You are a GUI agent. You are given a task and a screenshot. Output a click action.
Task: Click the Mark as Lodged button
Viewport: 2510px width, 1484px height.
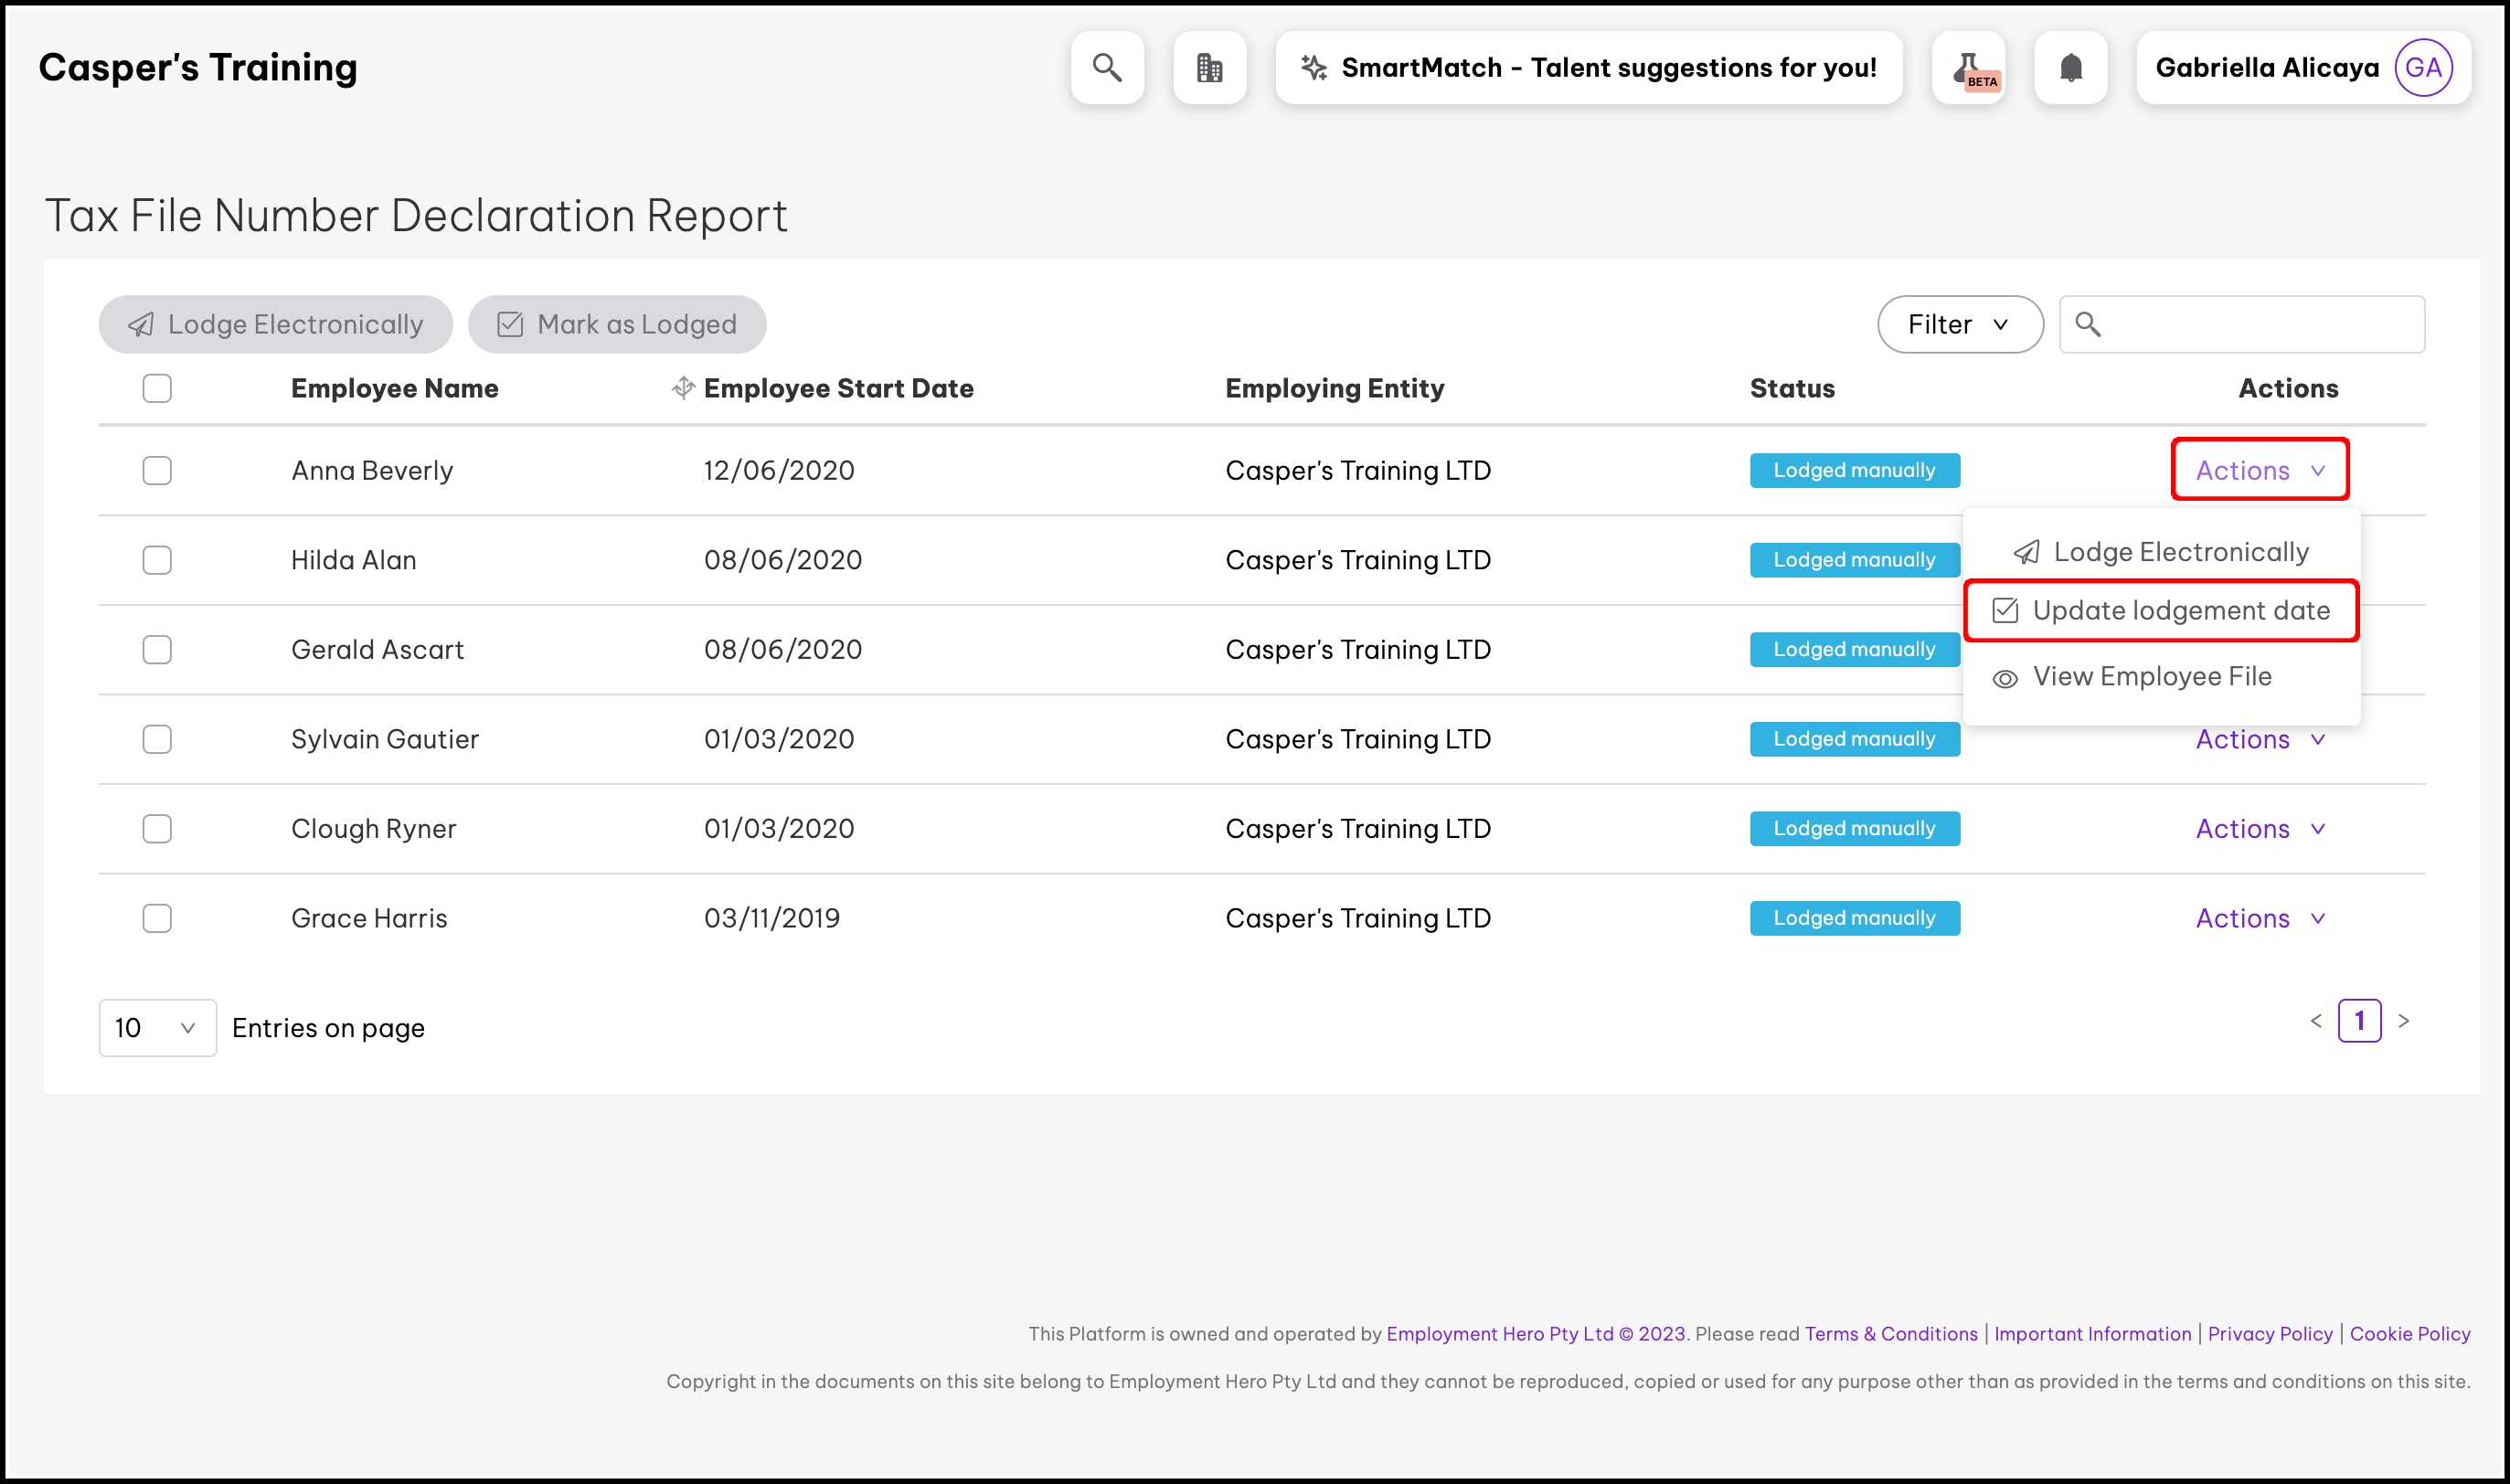(617, 324)
